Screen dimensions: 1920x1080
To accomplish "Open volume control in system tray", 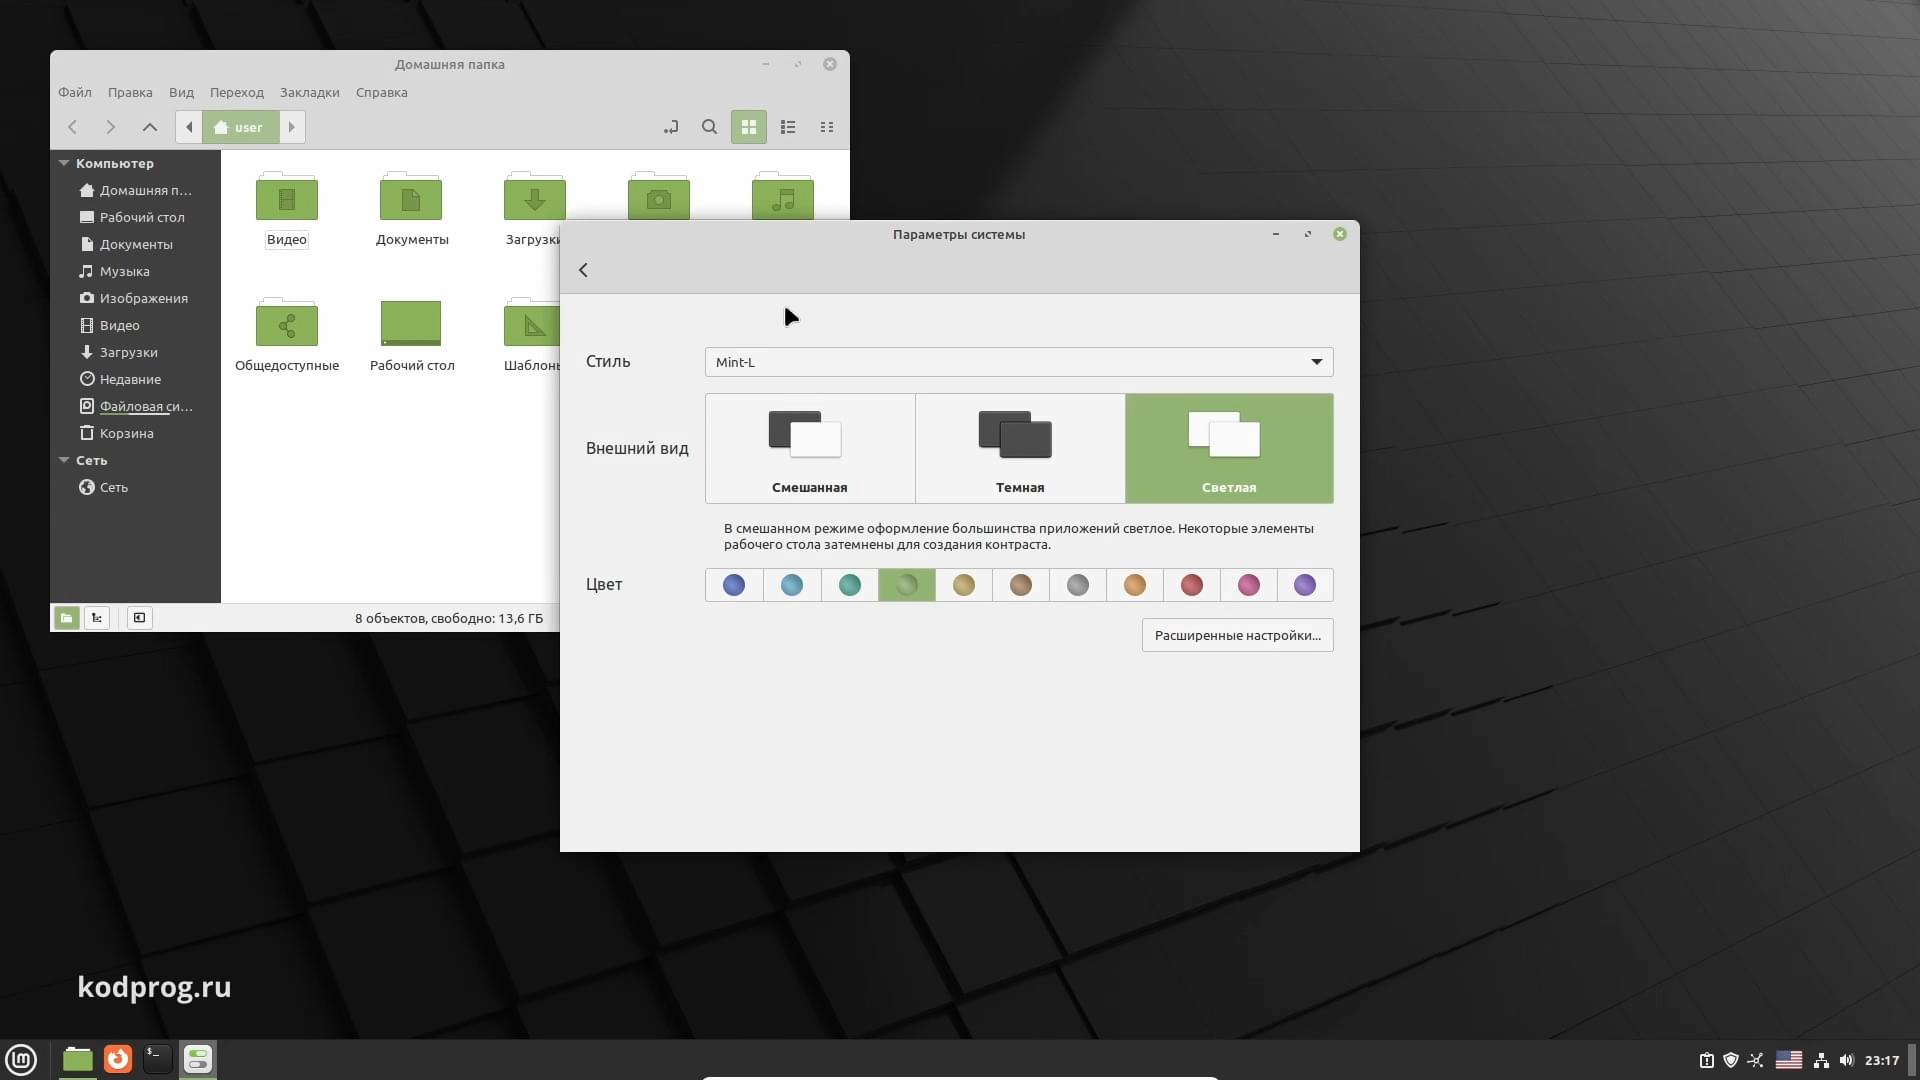I will tap(1847, 1060).
